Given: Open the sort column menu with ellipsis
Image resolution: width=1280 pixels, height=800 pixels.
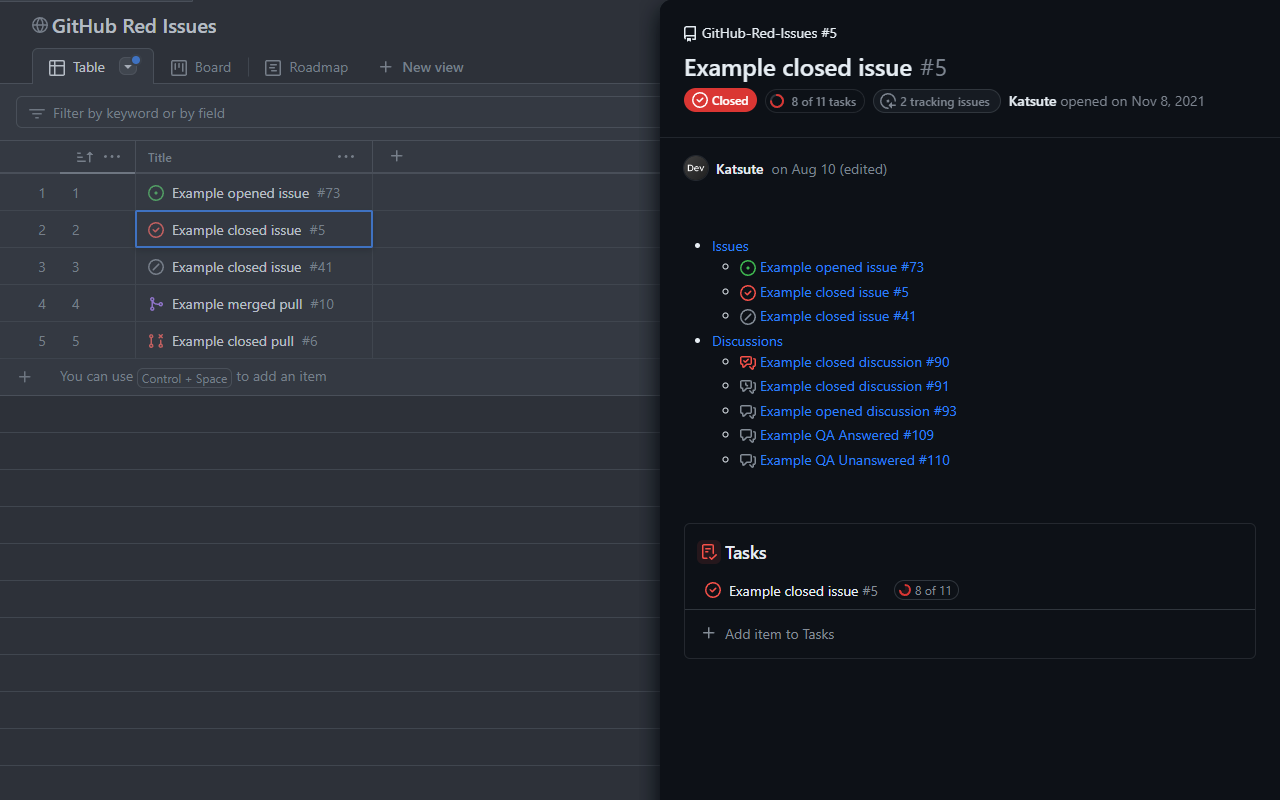Looking at the screenshot, I should [113, 157].
